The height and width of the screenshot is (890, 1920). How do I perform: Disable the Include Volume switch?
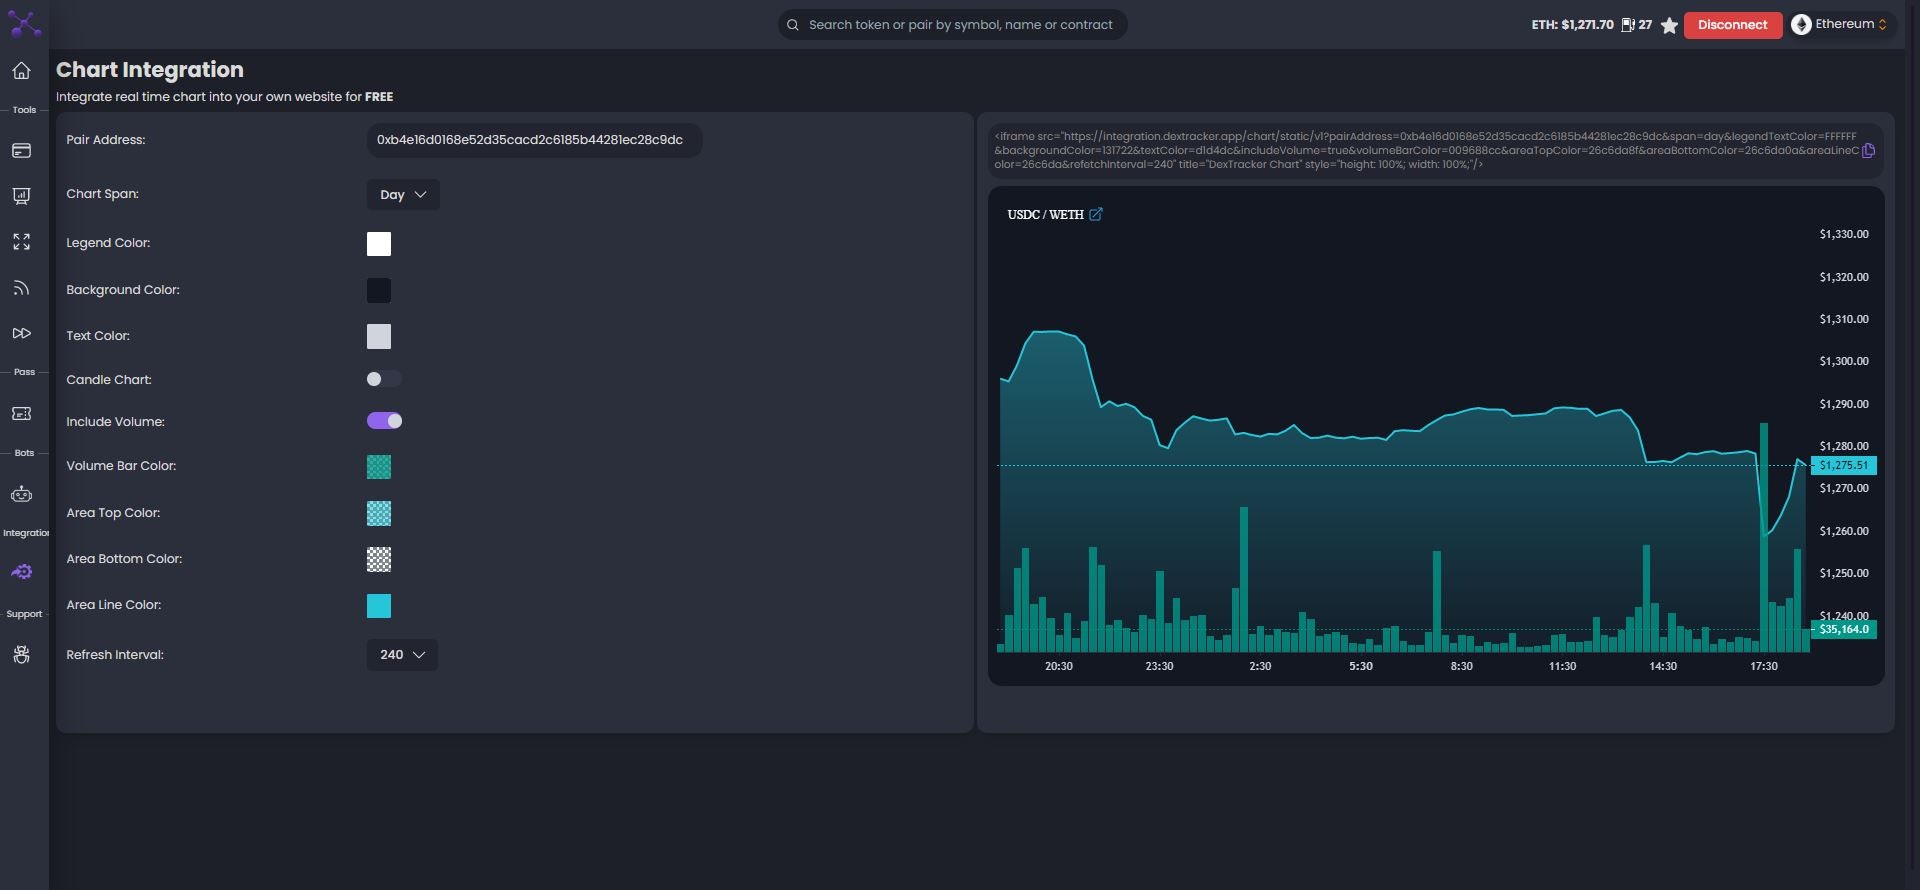[384, 421]
